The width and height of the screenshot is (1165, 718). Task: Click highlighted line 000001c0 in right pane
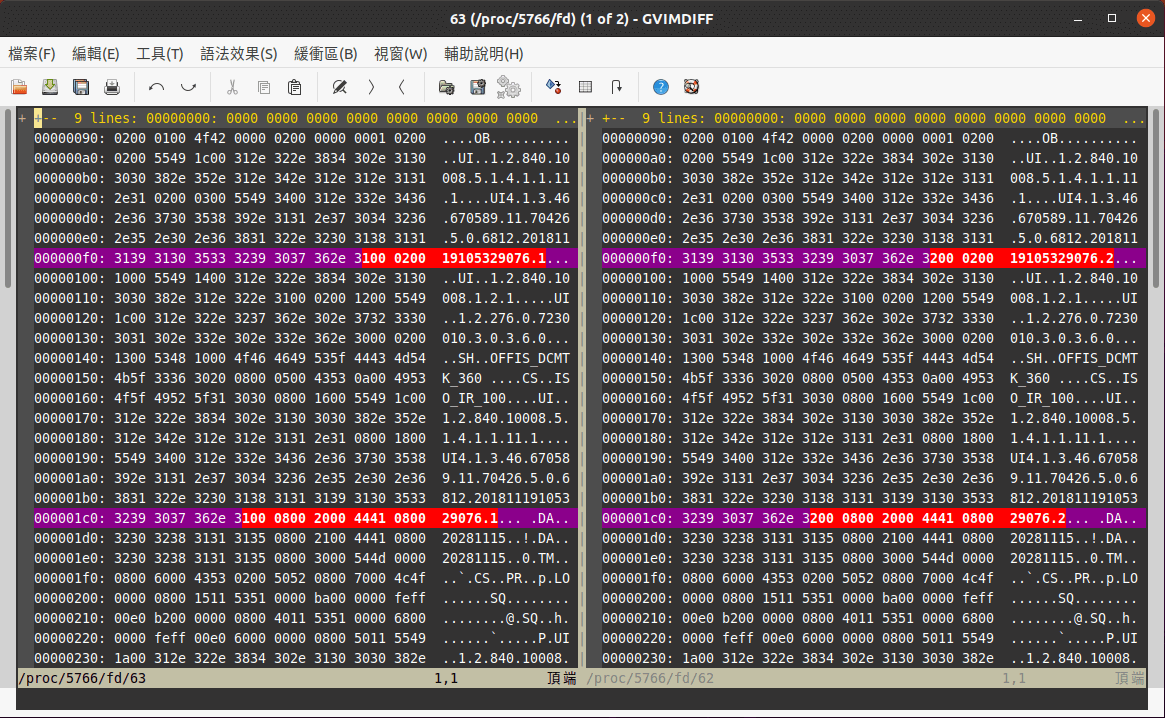coord(874,518)
